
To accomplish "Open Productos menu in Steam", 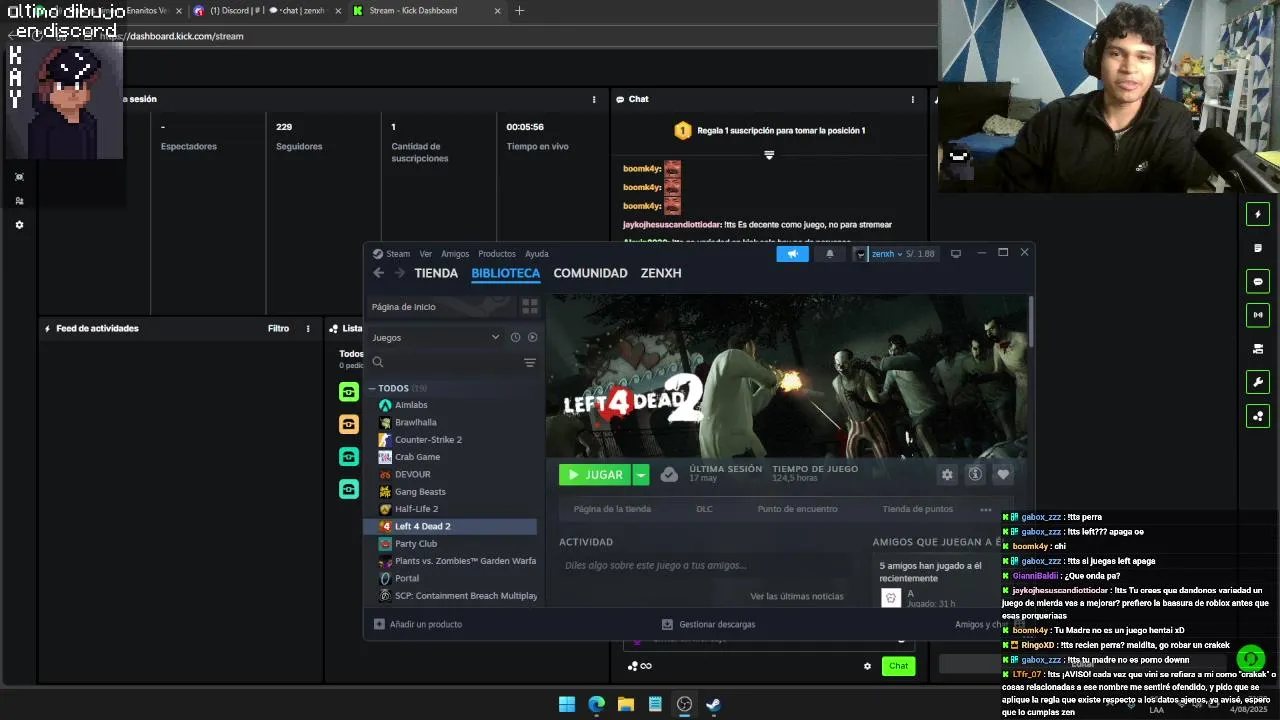I will (x=497, y=254).
